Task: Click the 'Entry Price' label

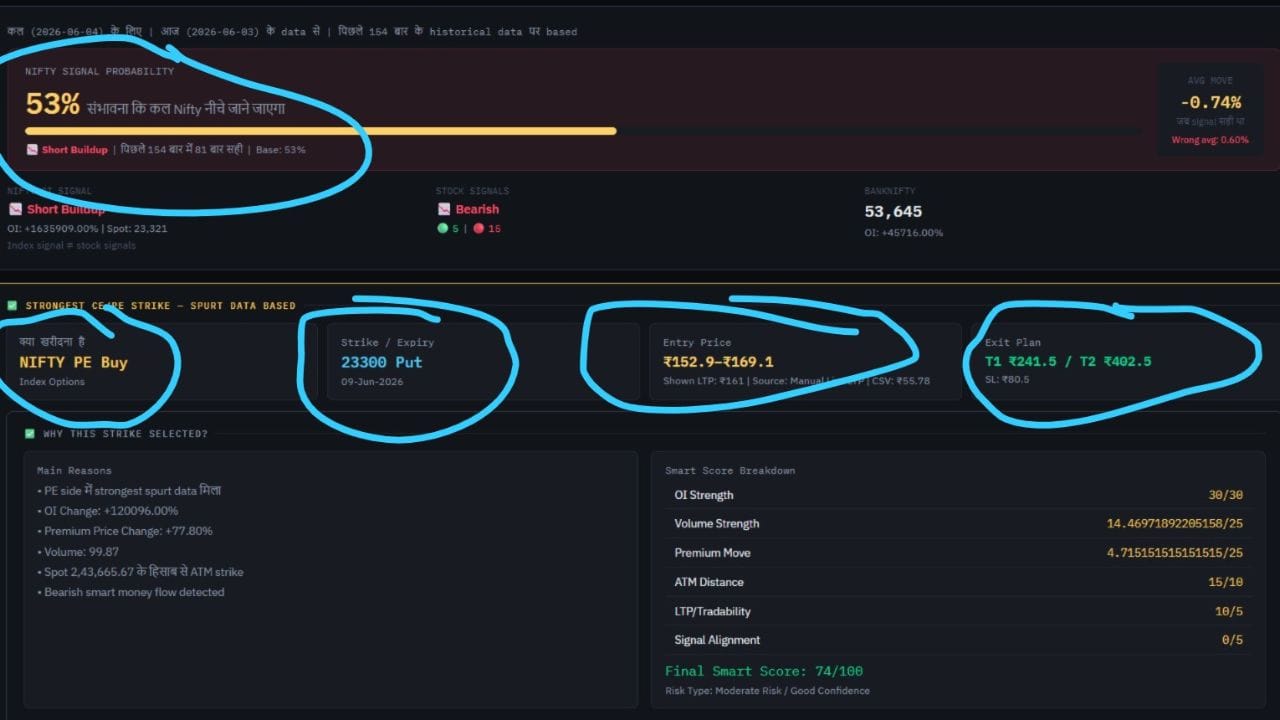Action: point(697,342)
